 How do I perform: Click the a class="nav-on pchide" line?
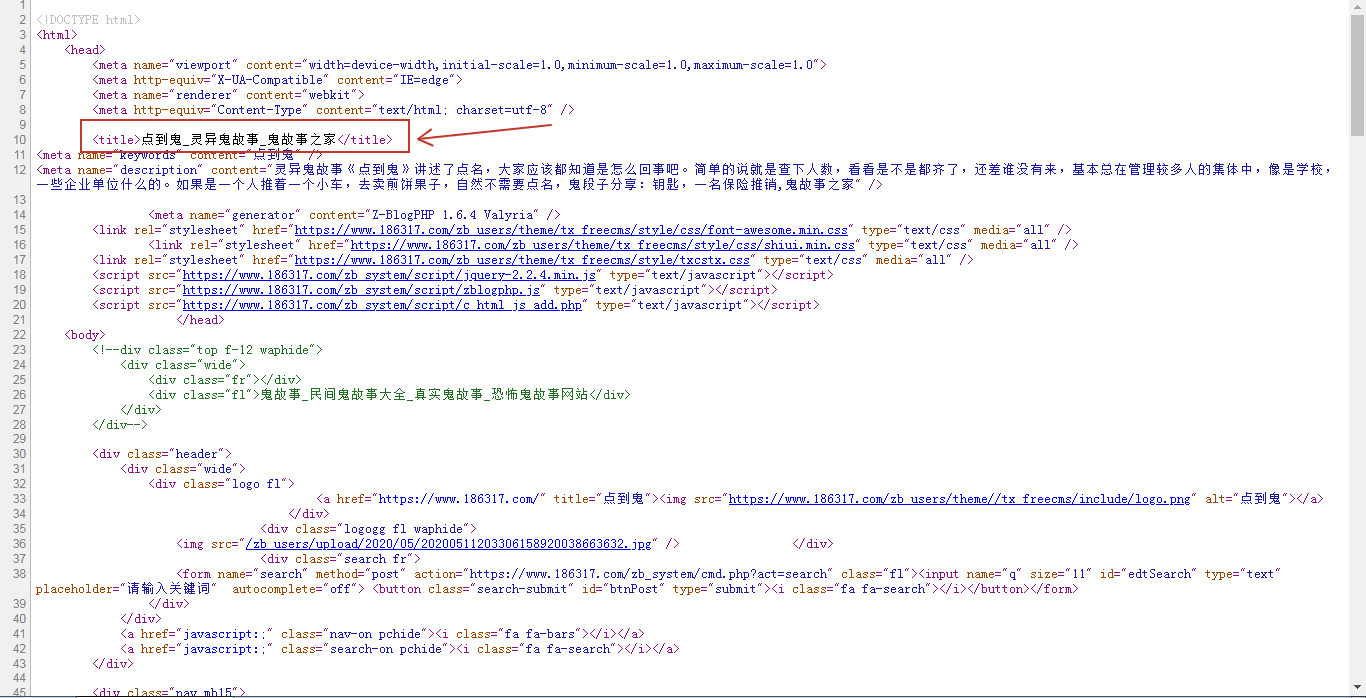[x=382, y=634]
